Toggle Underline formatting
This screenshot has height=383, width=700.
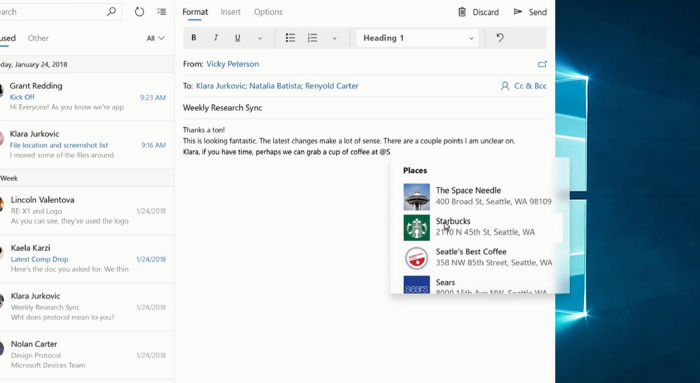click(238, 38)
